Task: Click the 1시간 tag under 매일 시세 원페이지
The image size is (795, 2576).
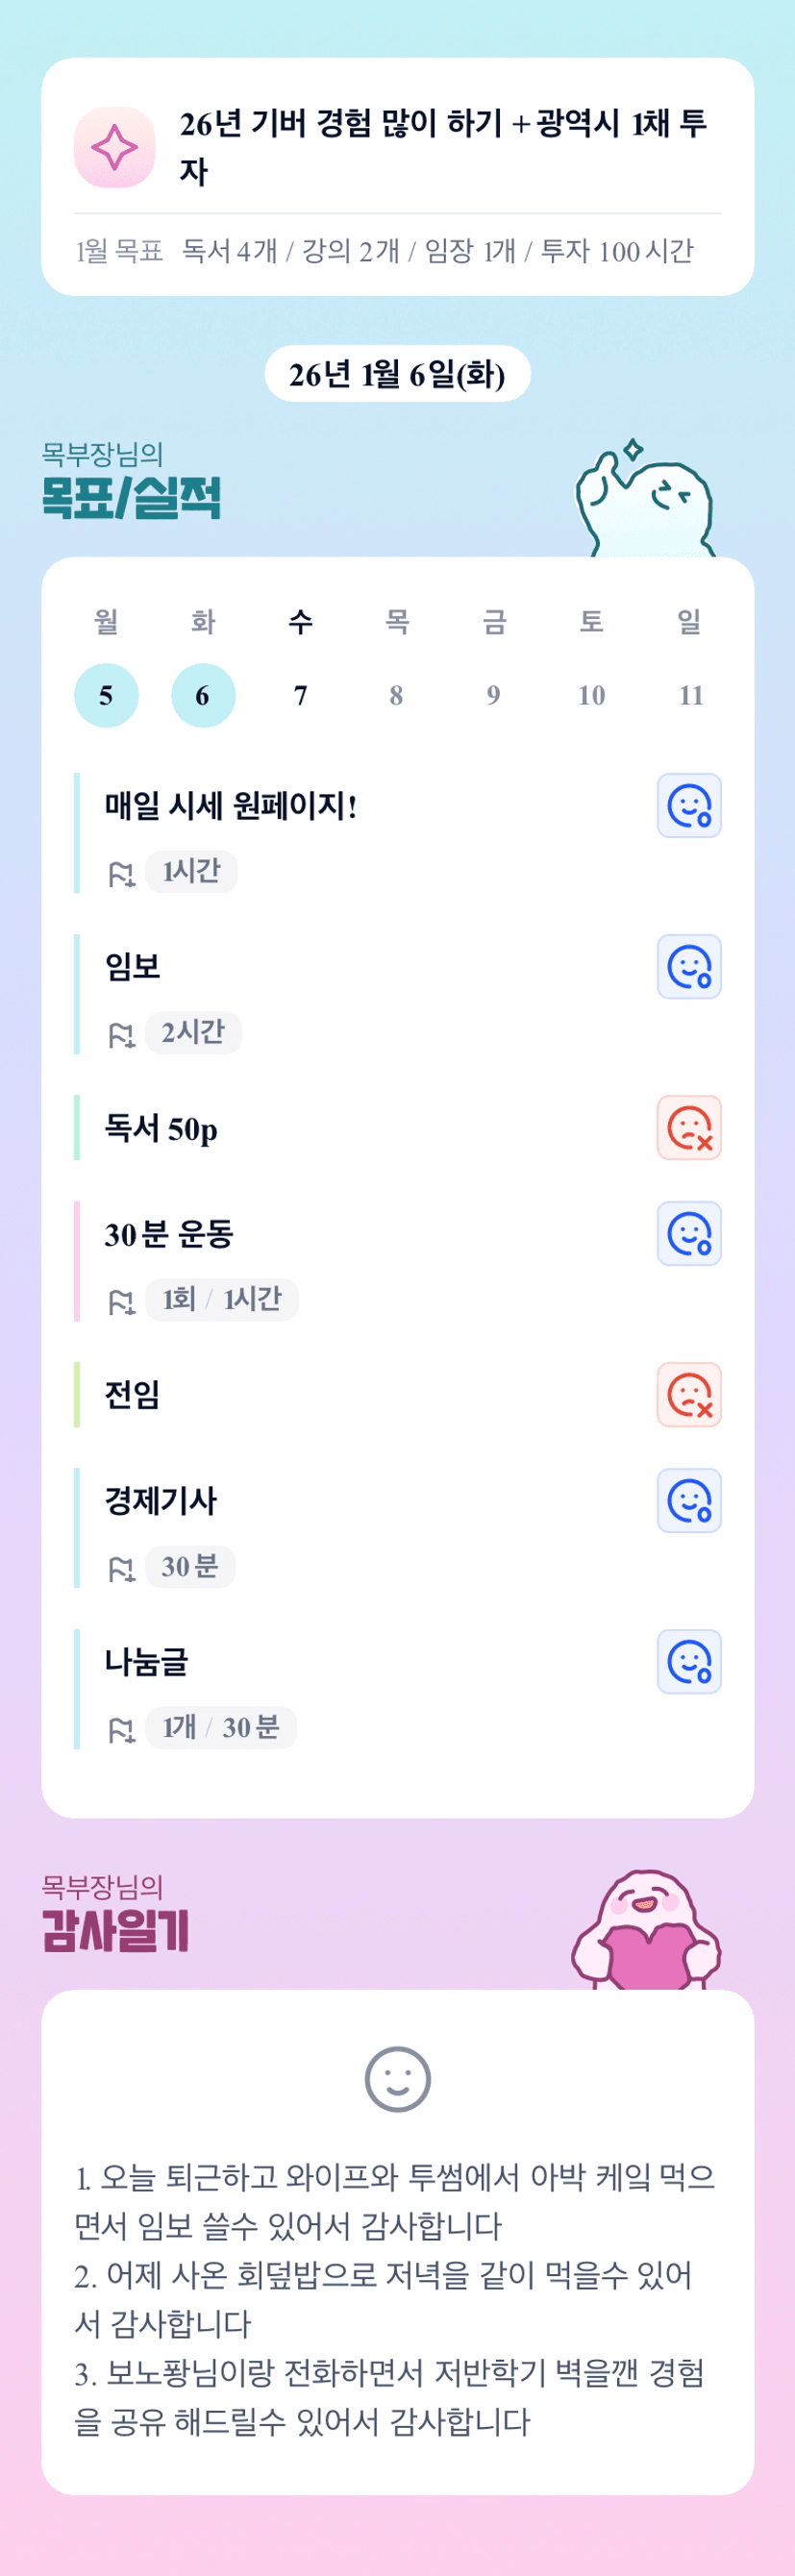Action: pos(191,871)
